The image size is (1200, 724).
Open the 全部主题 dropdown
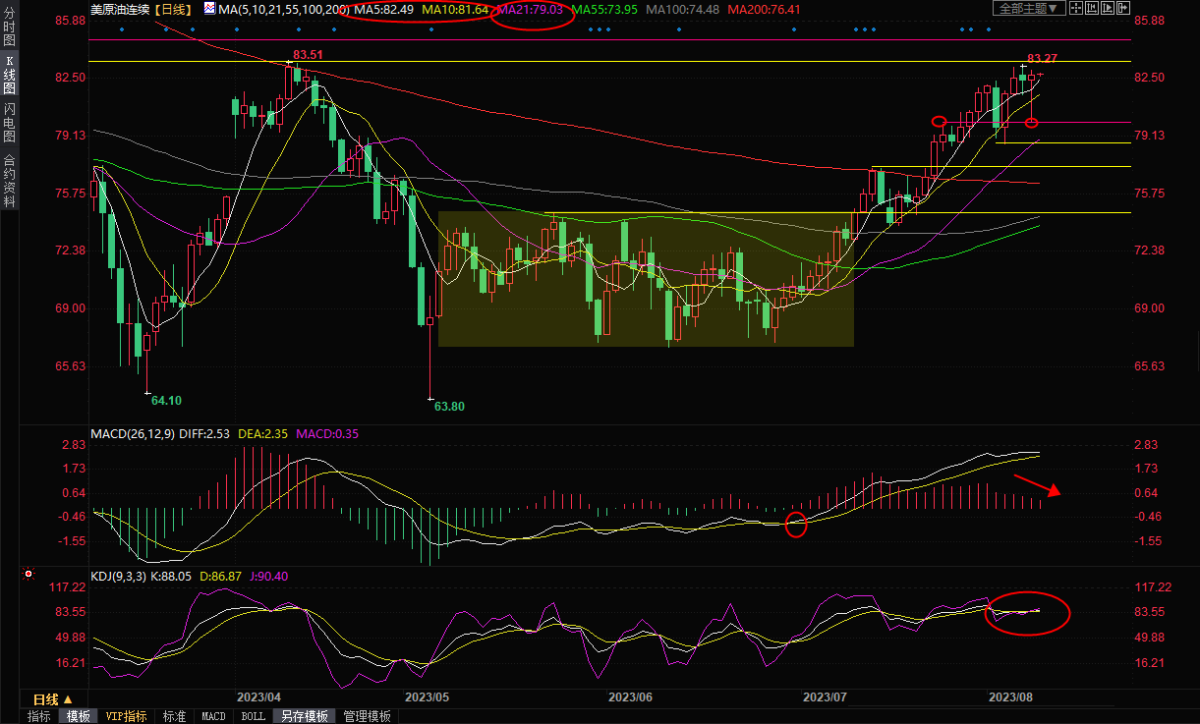pos(1026,8)
